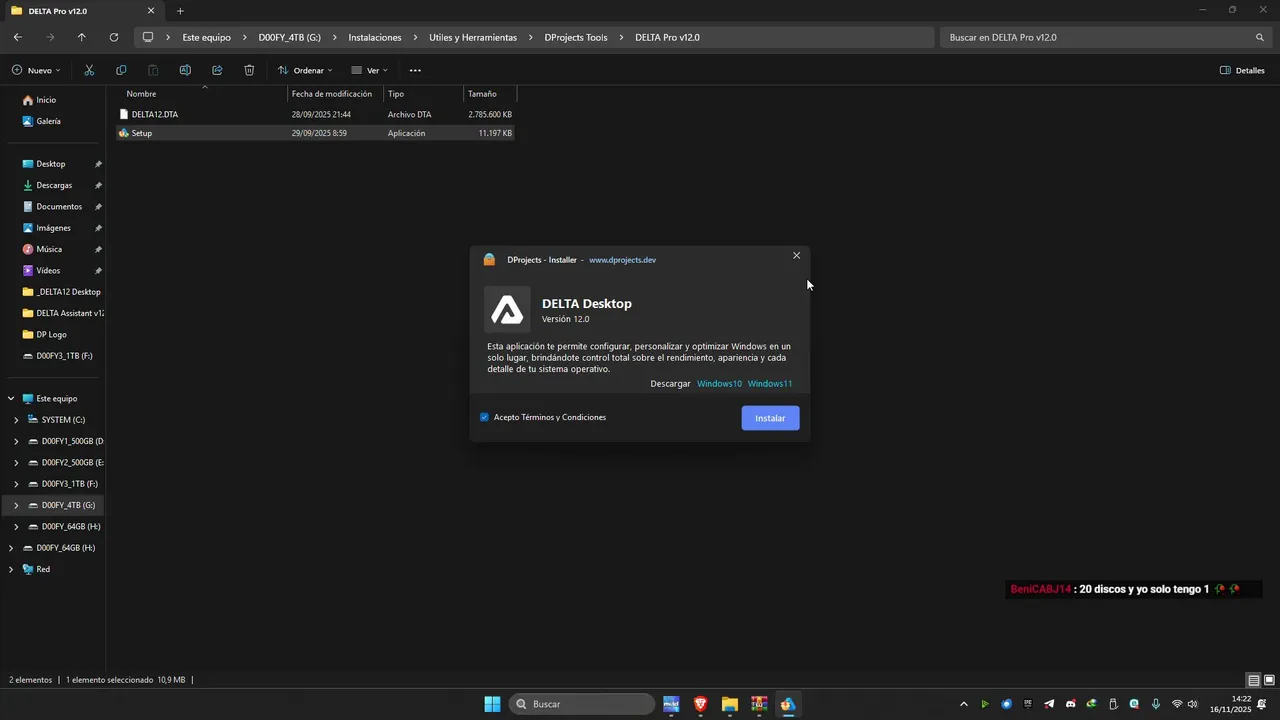Switch to large thumbnails view icon bottom-right
This screenshot has height=720, width=1280.
click(1268, 680)
